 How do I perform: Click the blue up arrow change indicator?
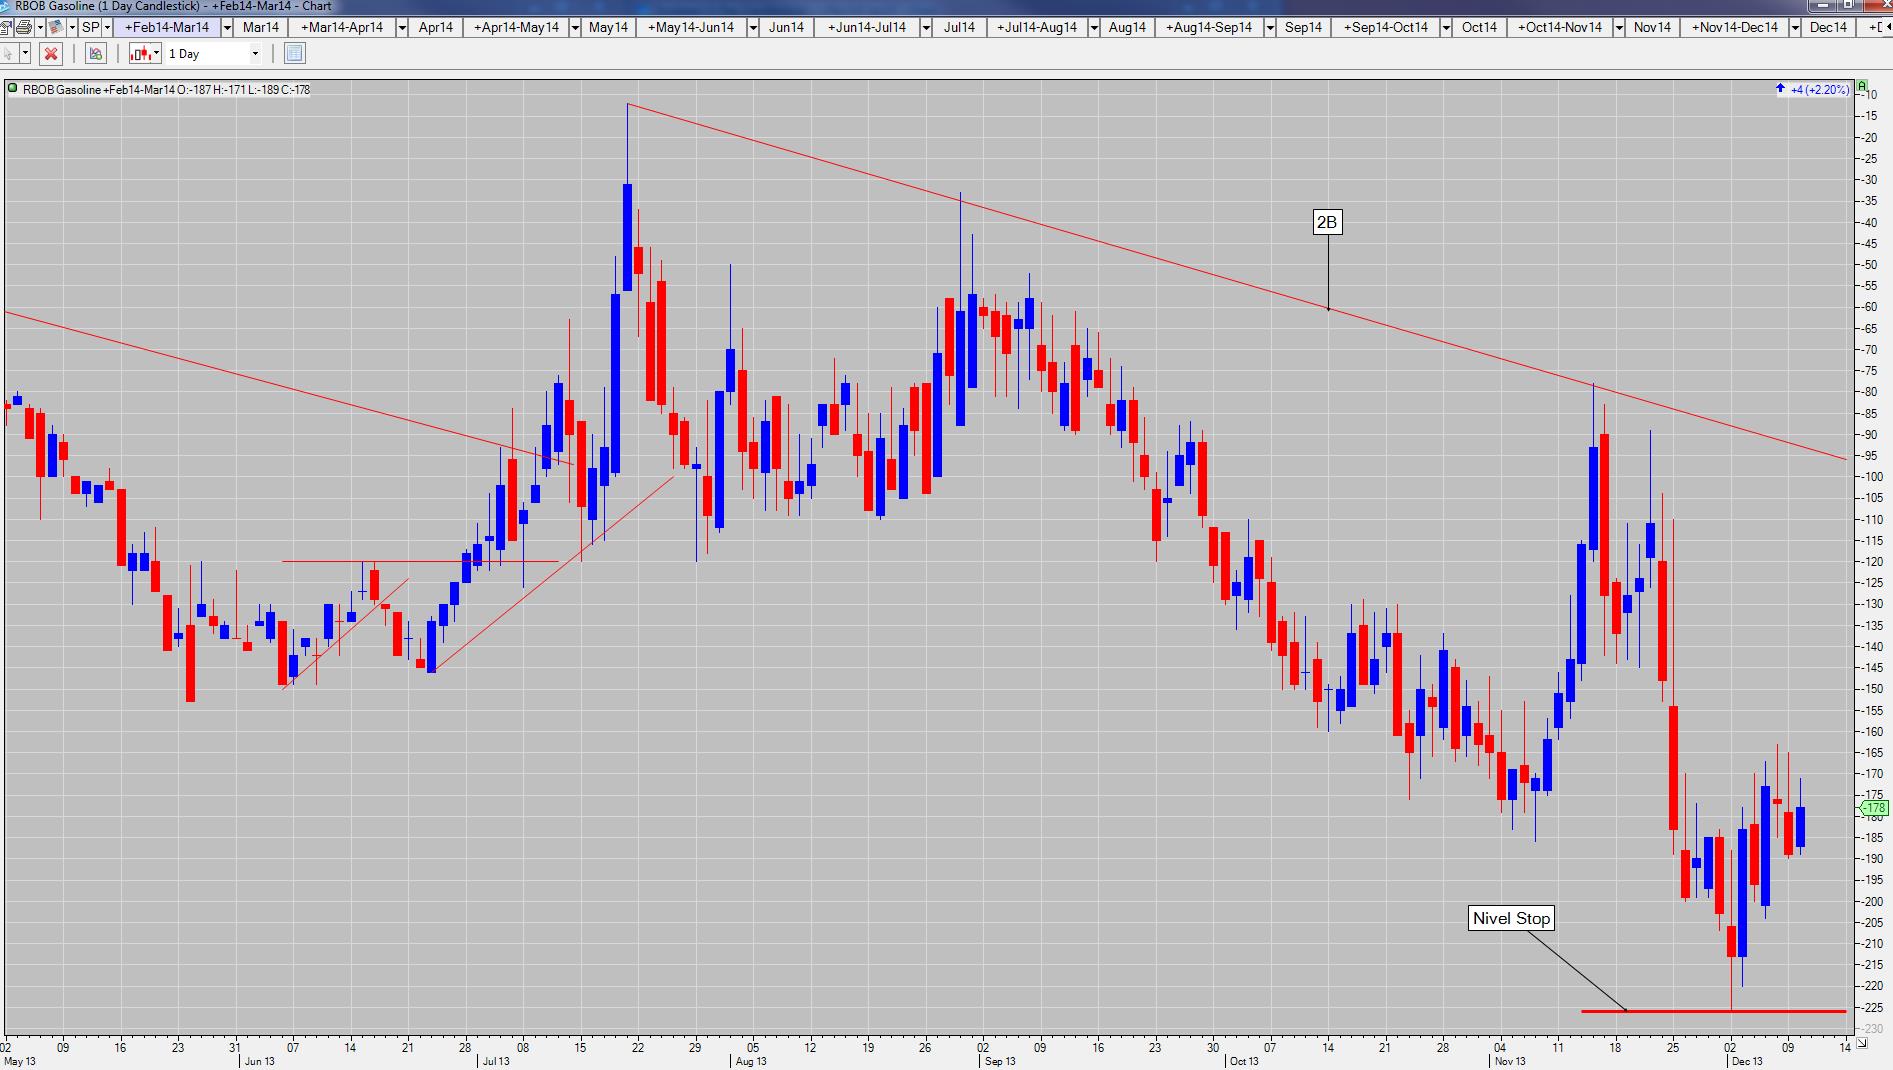[1780, 89]
